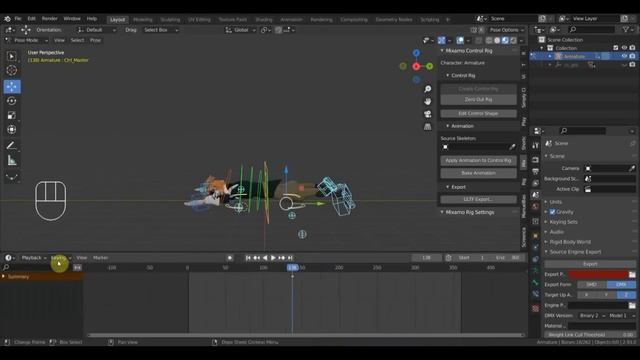Open the Output properties tab icon
Image resolution: width=640 pixels, height=360 pixels.
(x=536, y=171)
